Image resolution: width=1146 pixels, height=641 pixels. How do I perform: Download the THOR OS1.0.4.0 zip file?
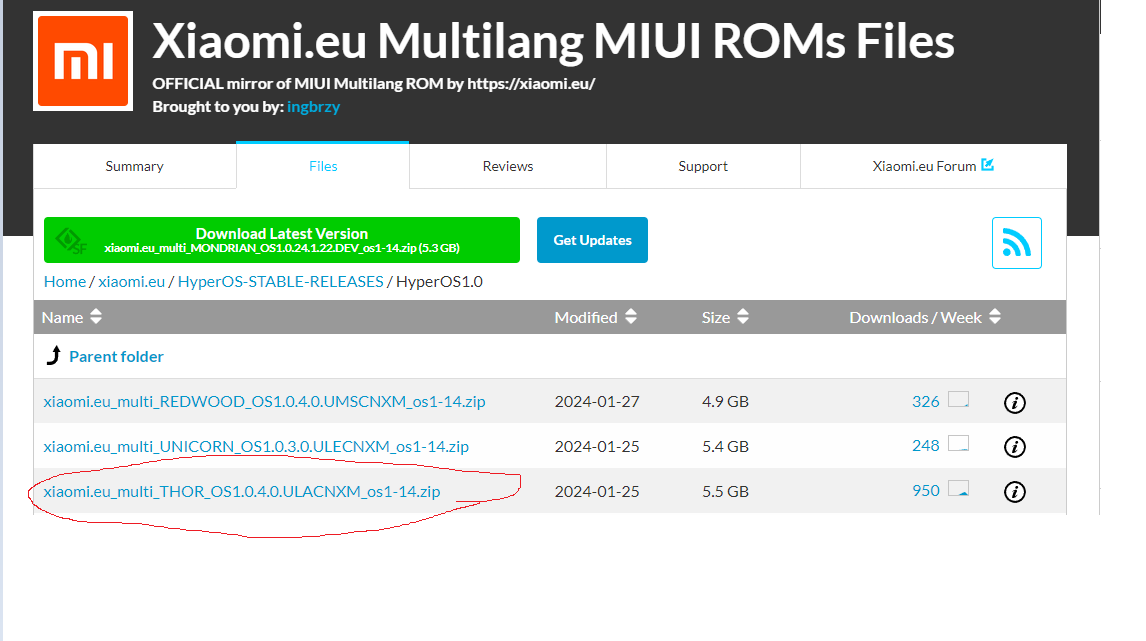pos(242,491)
